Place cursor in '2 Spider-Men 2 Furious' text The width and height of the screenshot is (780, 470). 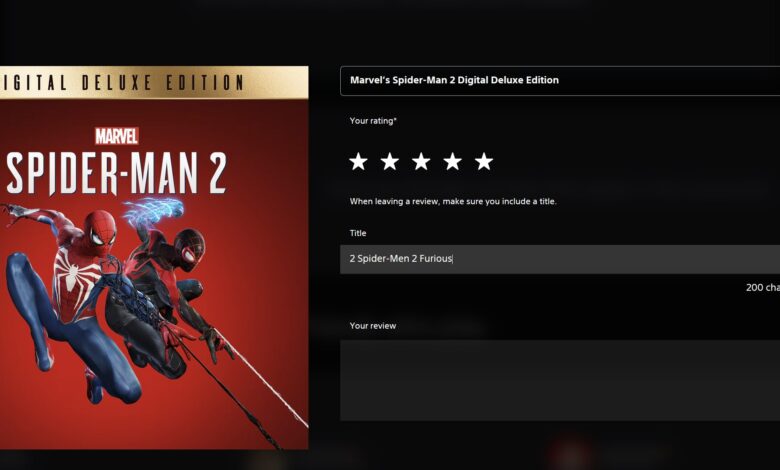click(x=400, y=259)
